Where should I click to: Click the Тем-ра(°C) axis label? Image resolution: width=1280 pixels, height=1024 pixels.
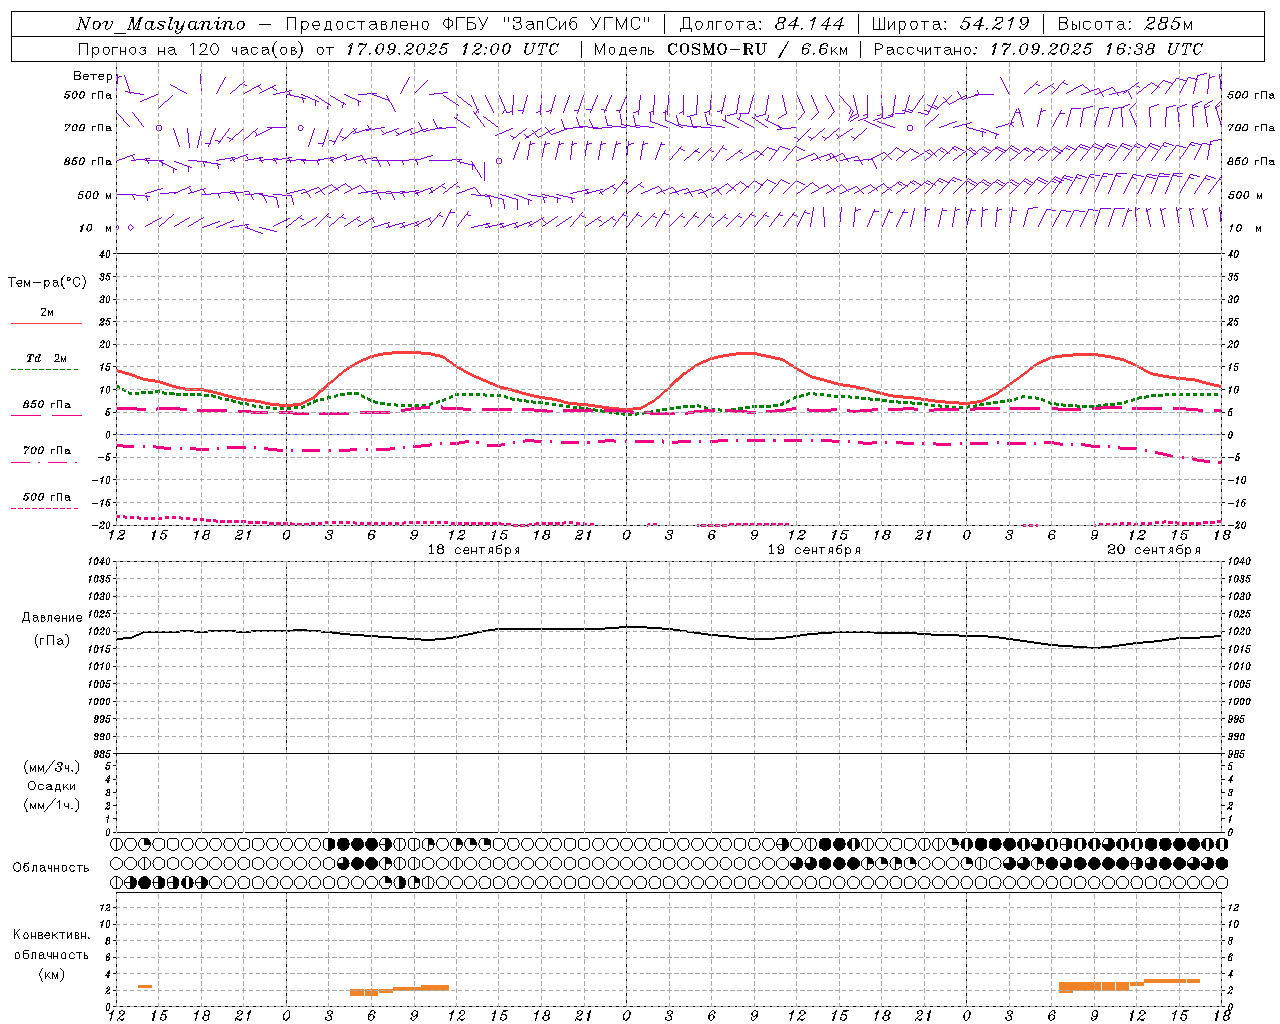click(47, 282)
